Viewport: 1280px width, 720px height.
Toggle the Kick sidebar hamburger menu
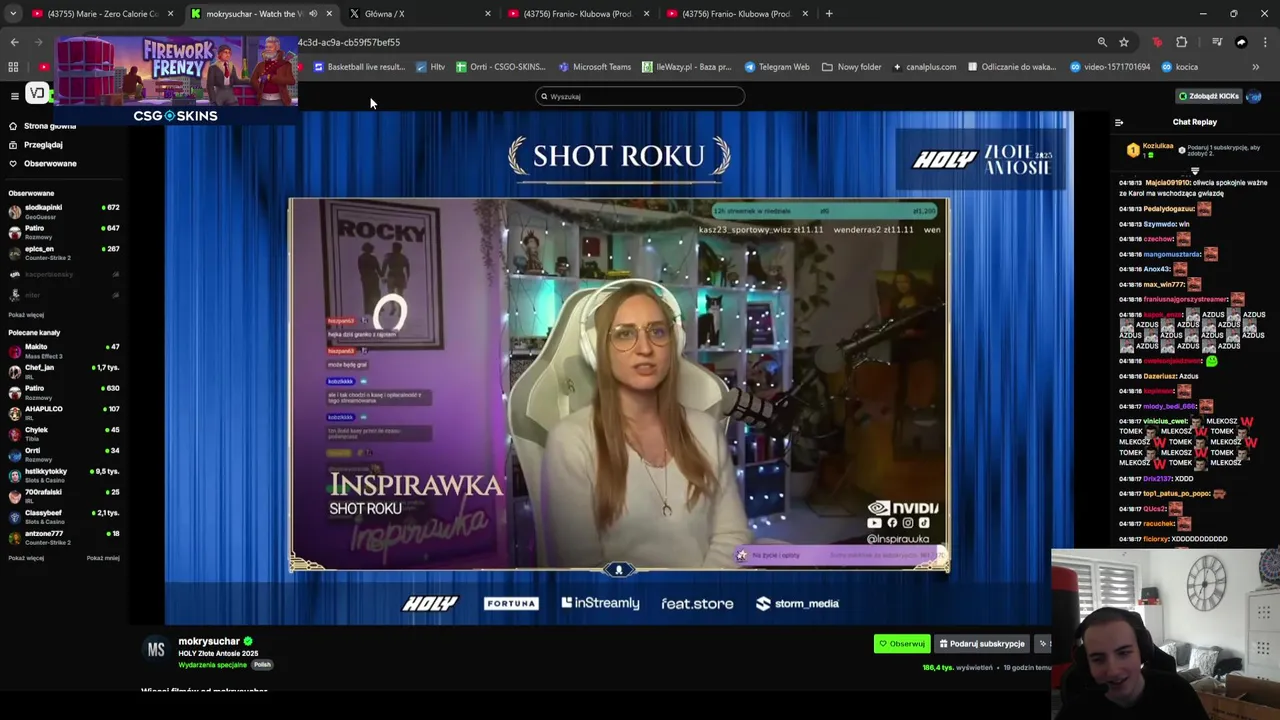[x=15, y=96]
